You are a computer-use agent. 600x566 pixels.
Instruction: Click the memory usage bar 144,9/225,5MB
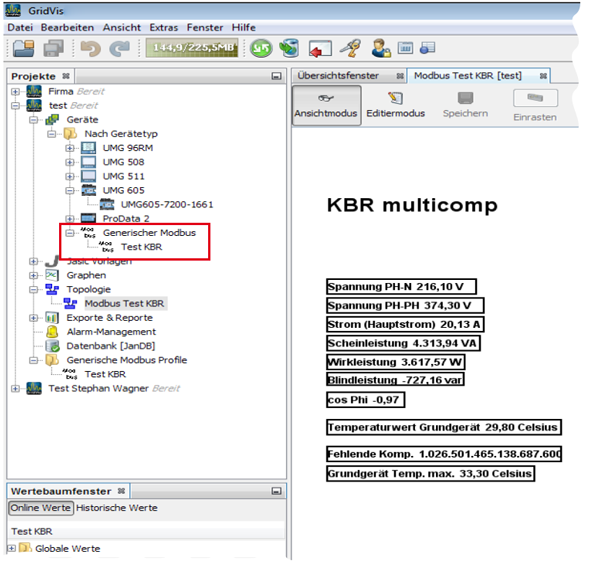191,47
